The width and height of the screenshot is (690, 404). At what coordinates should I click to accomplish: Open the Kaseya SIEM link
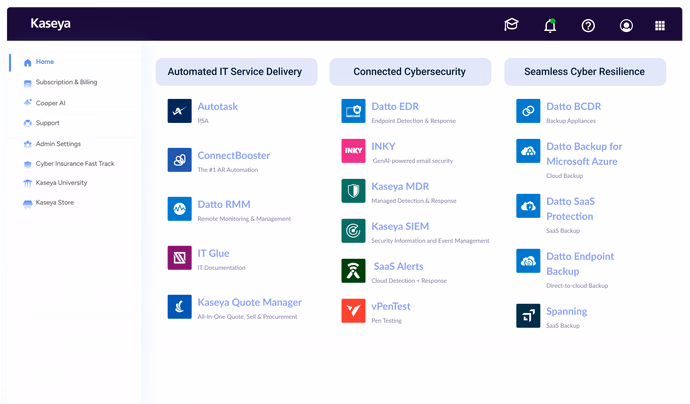click(400, 226)
